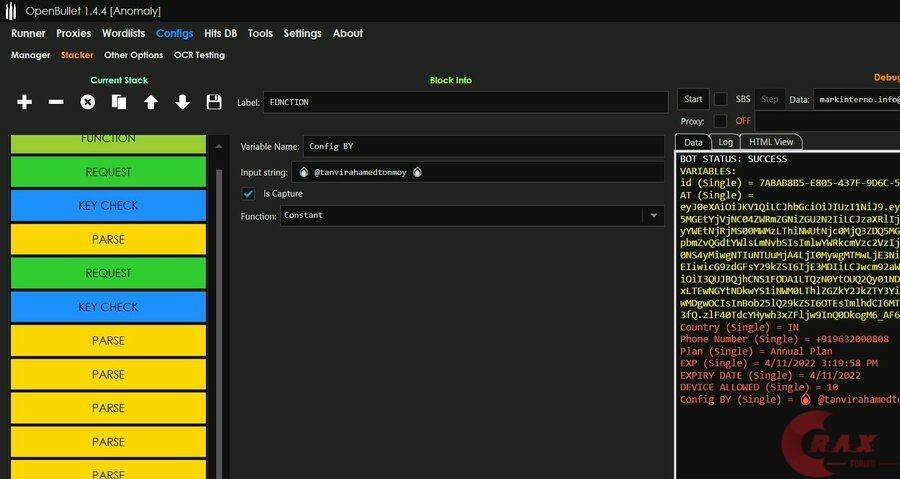Click the 'AT (Single) =' line
This screenshot has height=479, width=900.
click(716, 195)
